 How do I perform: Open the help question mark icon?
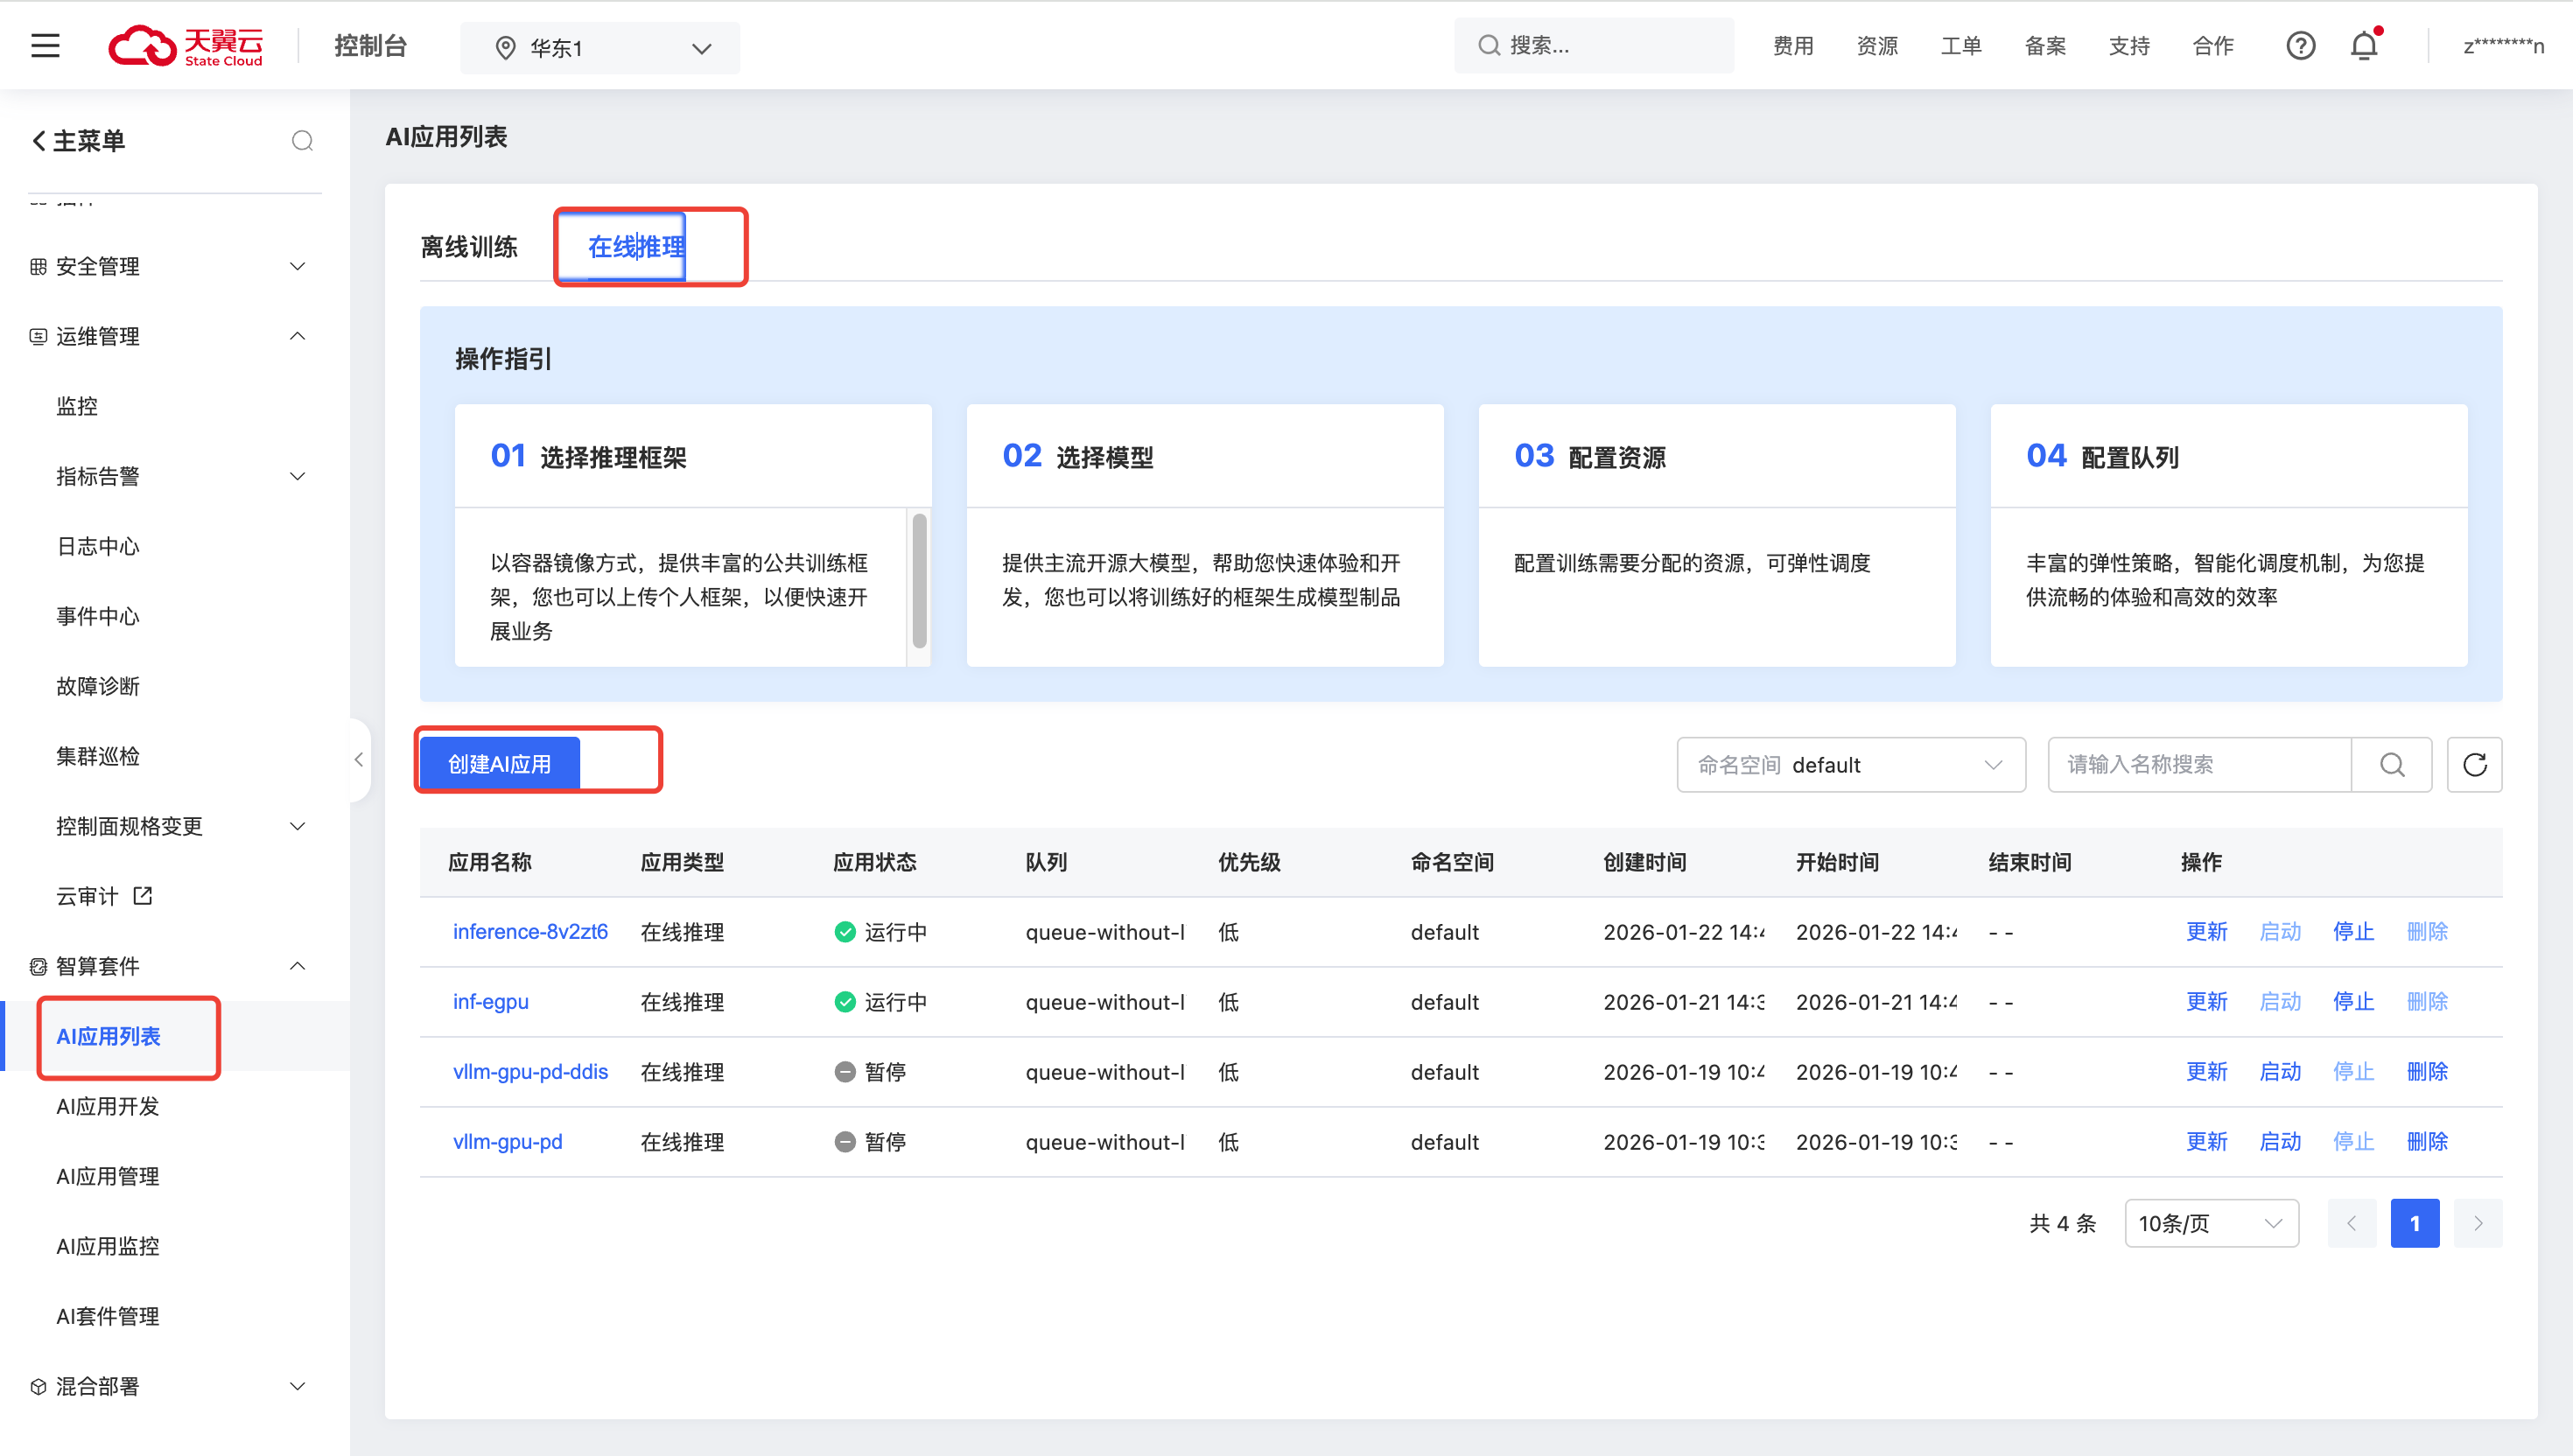pyautogui.click(x=2300, y=46)
